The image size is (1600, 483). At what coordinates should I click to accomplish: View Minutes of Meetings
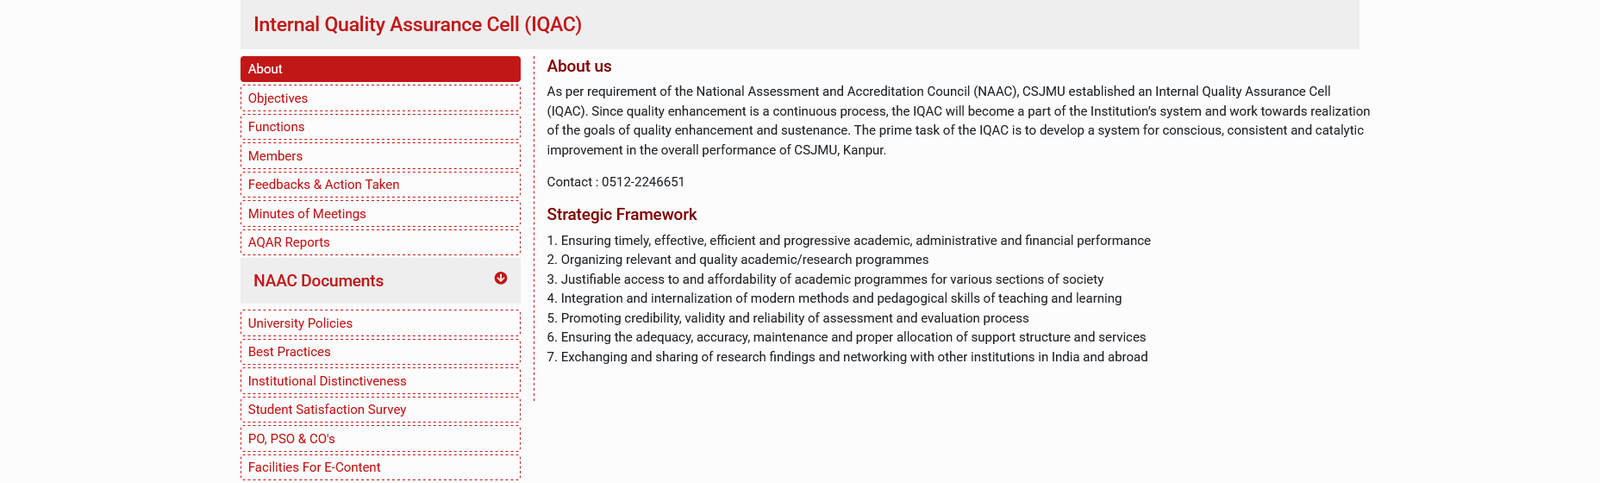point(307,214)
